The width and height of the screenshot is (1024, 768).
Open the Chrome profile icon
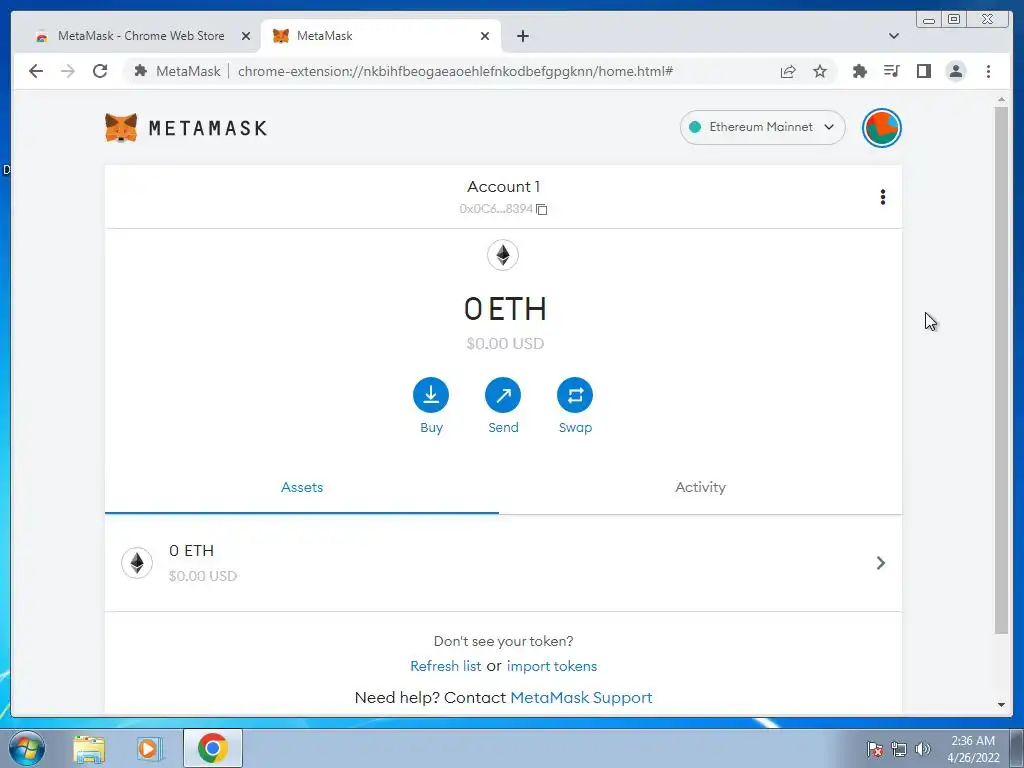coord(955,71)
